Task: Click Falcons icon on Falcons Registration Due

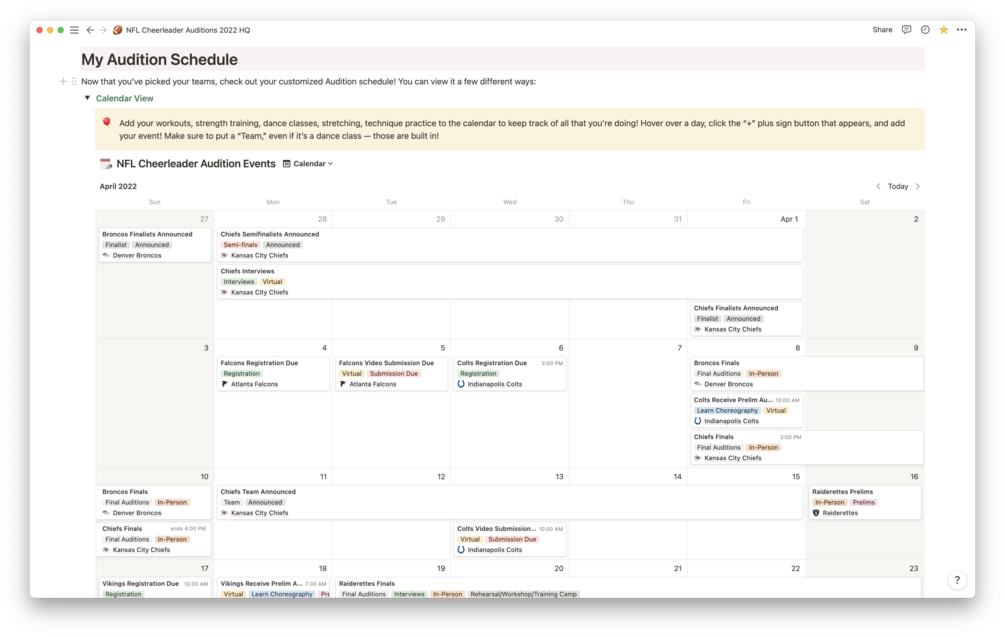Action: coord(224,385)
